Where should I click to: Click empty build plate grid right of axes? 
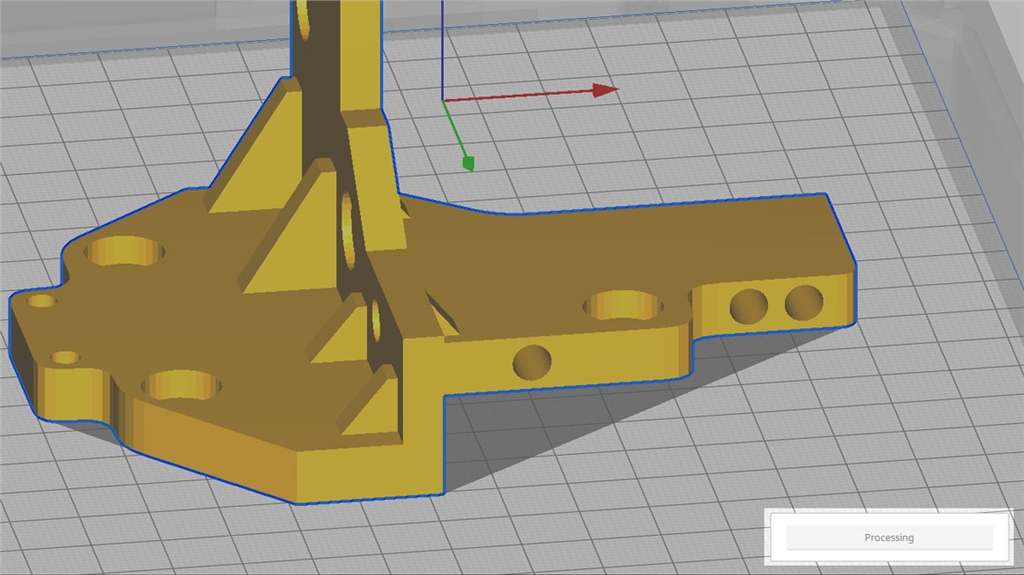coord(750,130)
